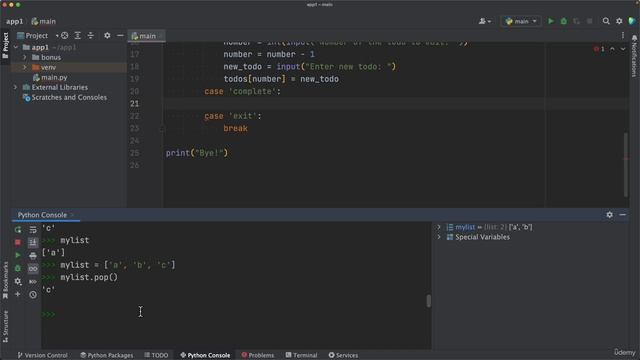The image size is (640, 360).
Task: Click the Python Console panel tab title
Action: pos(42,215)
